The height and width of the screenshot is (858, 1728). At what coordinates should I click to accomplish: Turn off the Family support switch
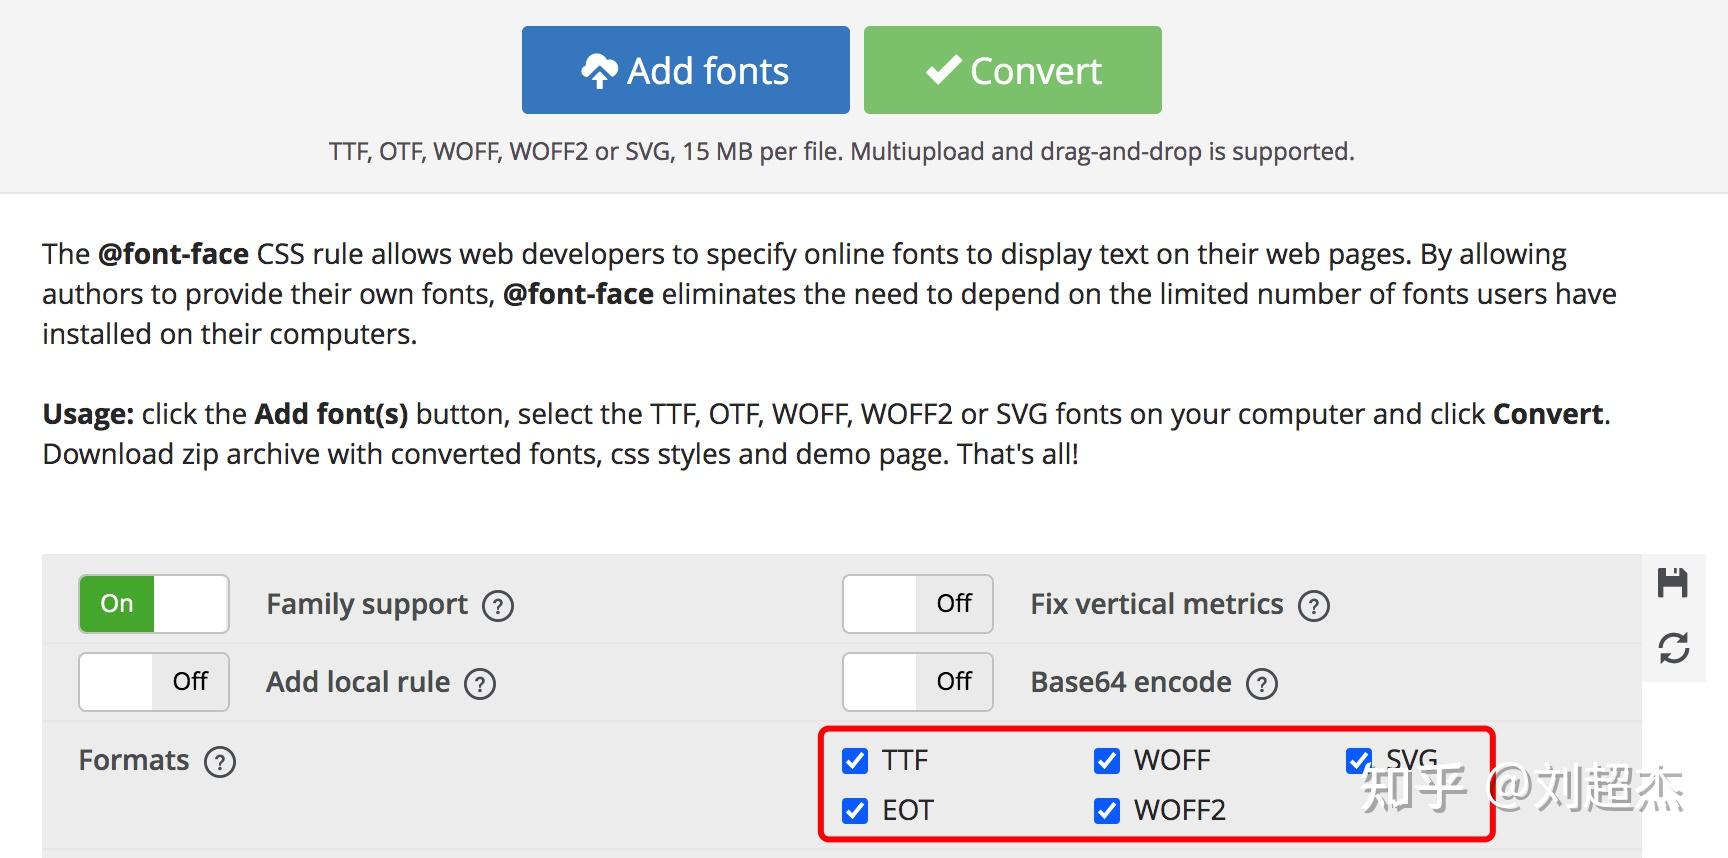(x=154, y=604)
